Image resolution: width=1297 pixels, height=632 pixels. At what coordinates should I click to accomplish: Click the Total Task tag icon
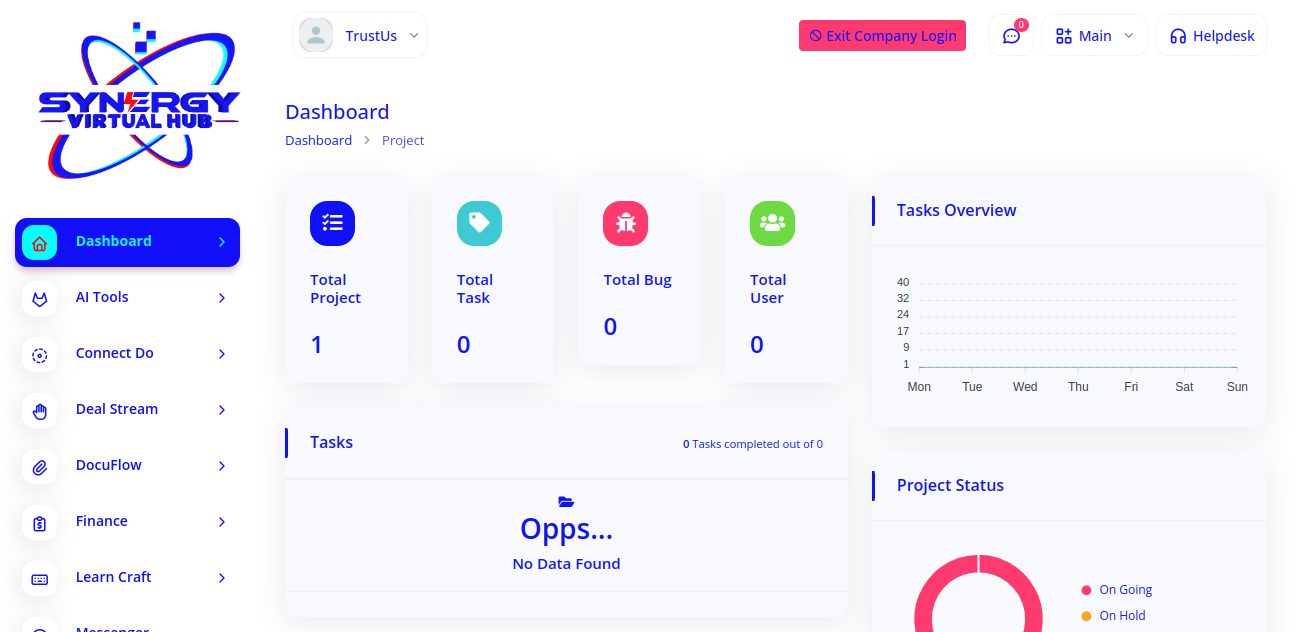479,223
